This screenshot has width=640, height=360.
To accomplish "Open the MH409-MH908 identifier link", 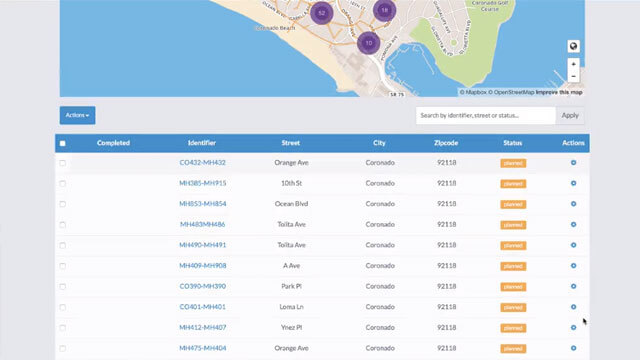I will pos(202,265).
